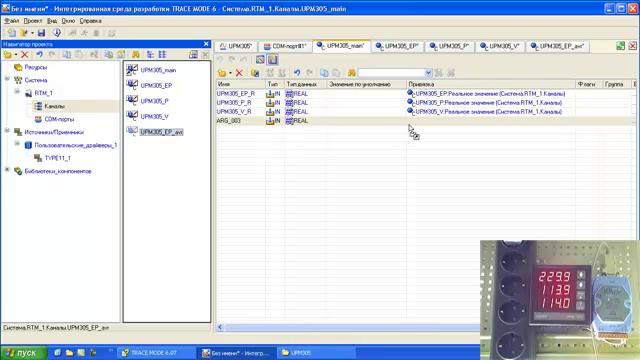Click the highlighted view-mode icon above arguments toolbar
640x360 pixels.
272,60
